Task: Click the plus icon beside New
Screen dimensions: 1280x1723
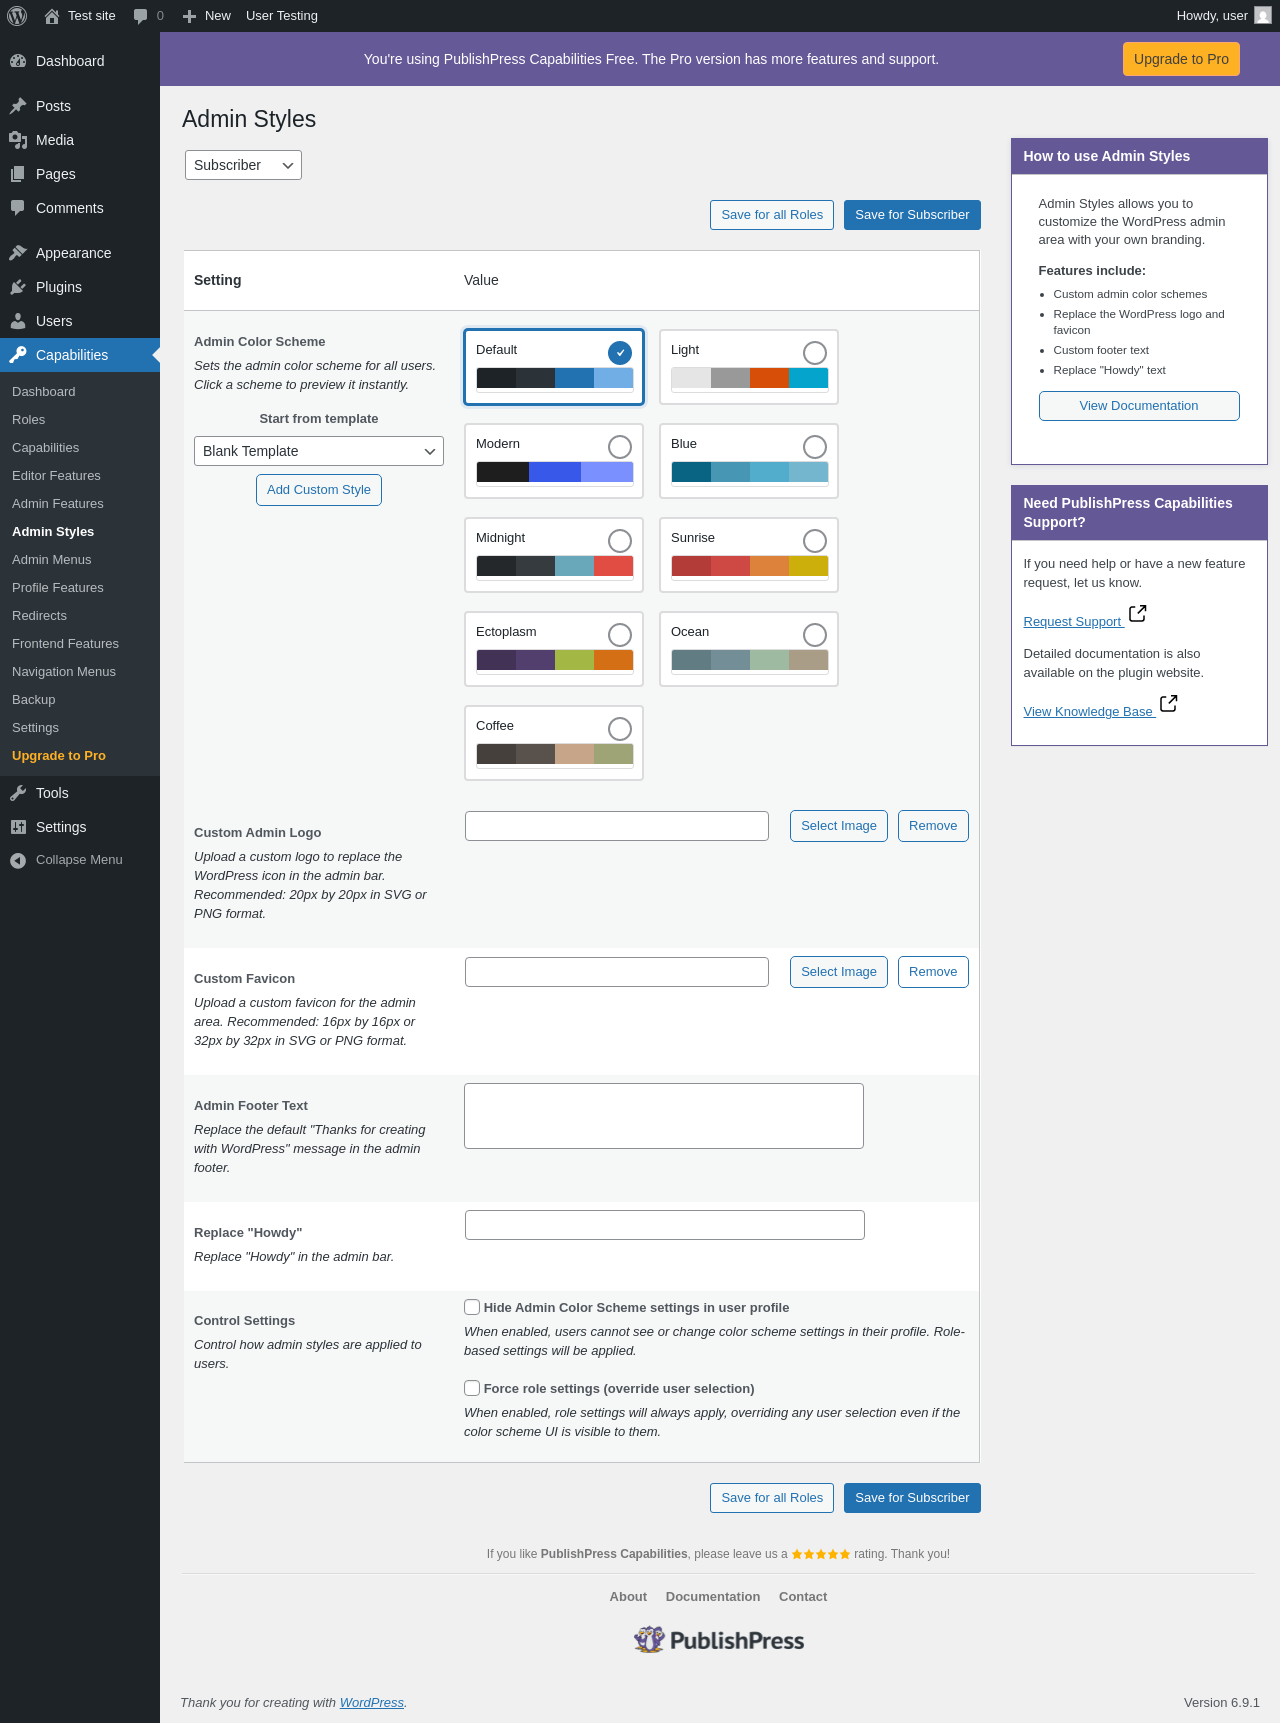Action: pyautogui.click(x=189, y=16)
